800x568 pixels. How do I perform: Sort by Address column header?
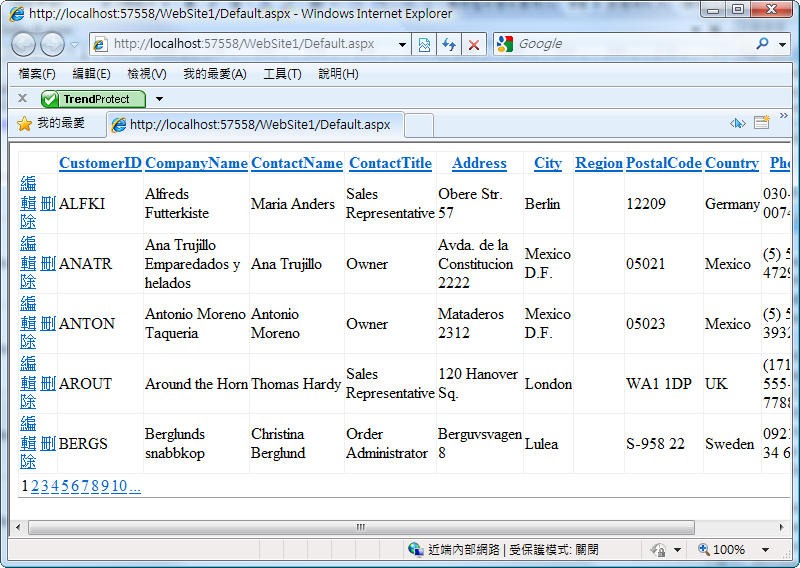(480, 163)
